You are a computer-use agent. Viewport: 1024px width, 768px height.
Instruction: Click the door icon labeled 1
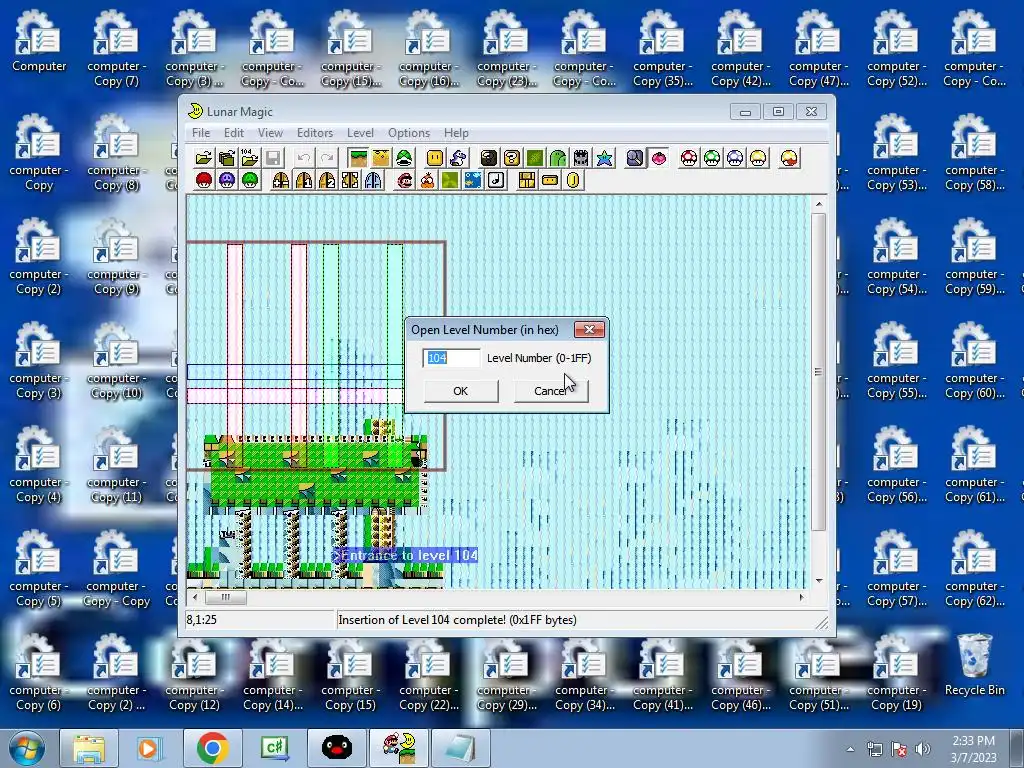pos(304,180)
